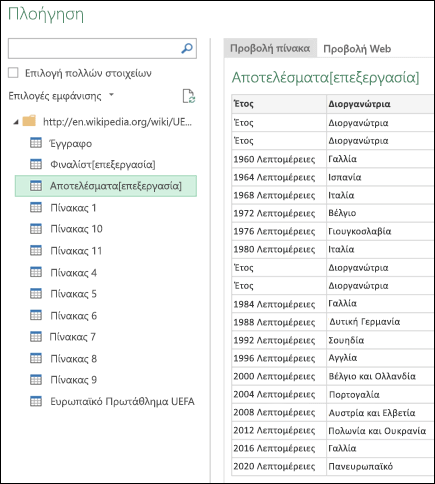Click the Βέλγιο και Ολλανδία cell
The image size is (435, 484).
click(x=380, y=376)
